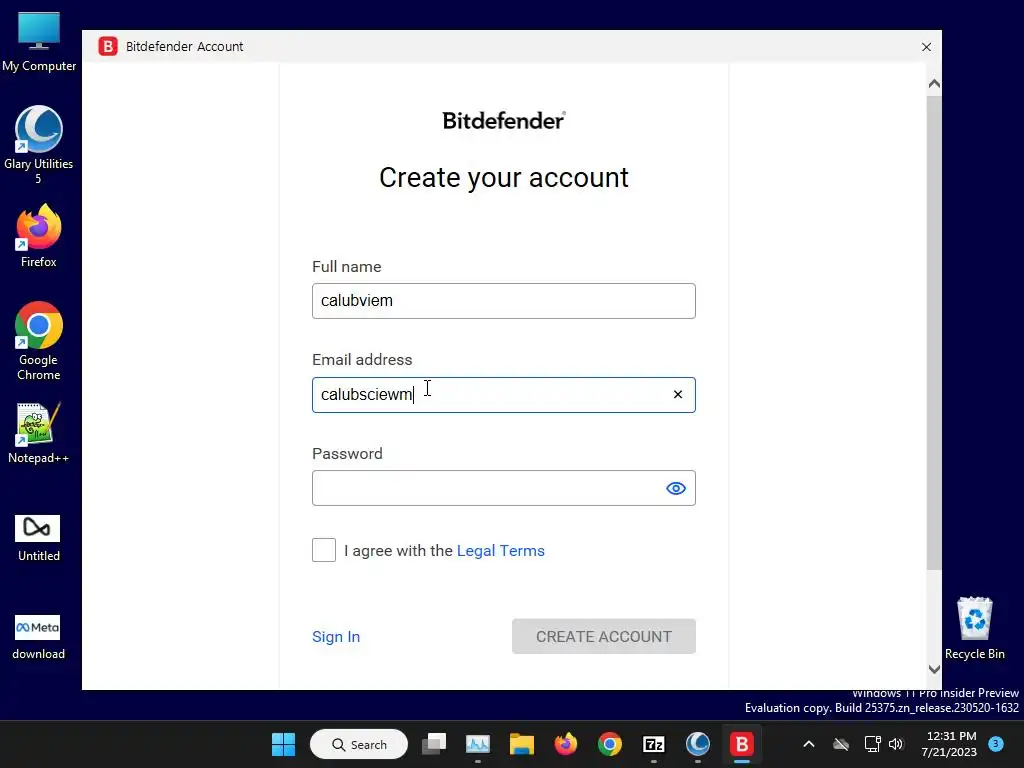This screenshot has height=768, width=1024.
Task: Open Chrome from the taskbar
Action: pyautogui.click(x=610, y=744)
